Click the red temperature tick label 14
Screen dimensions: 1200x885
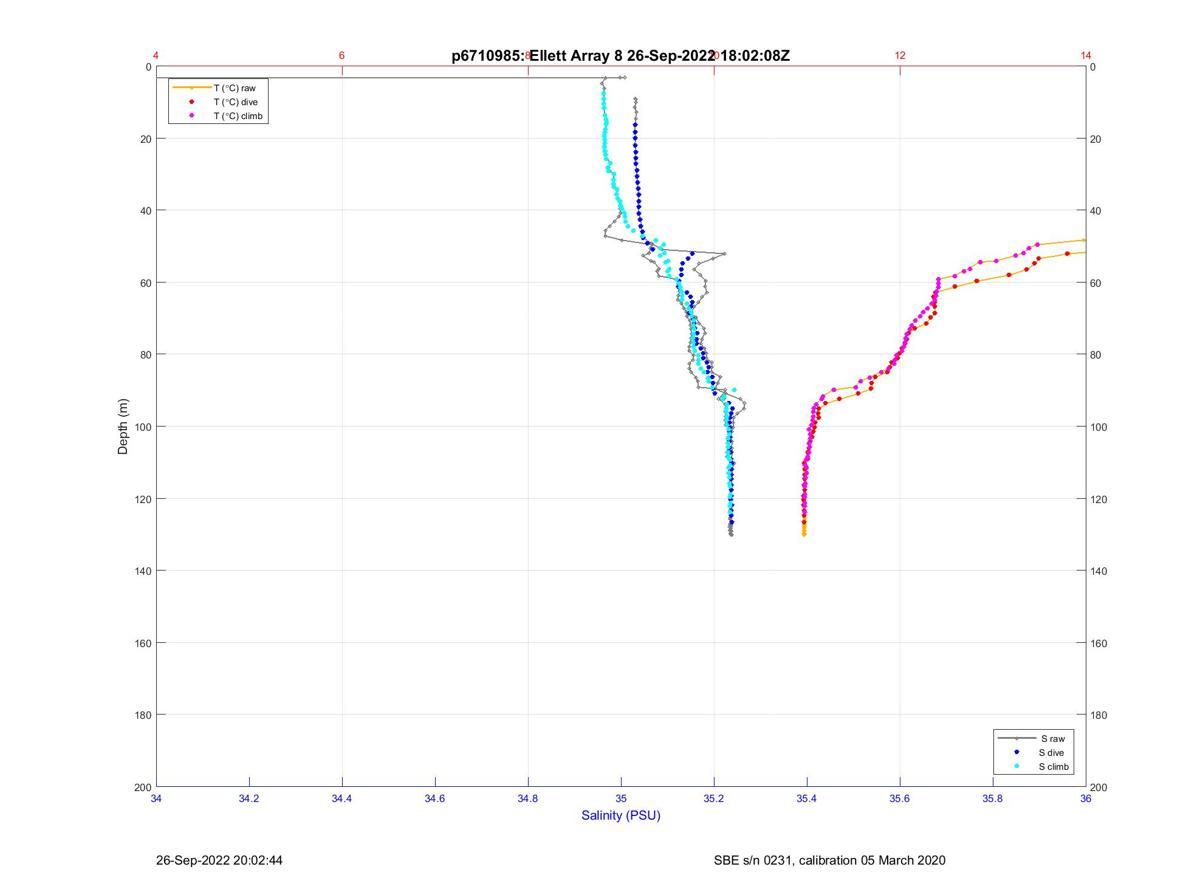[1086, 55]
